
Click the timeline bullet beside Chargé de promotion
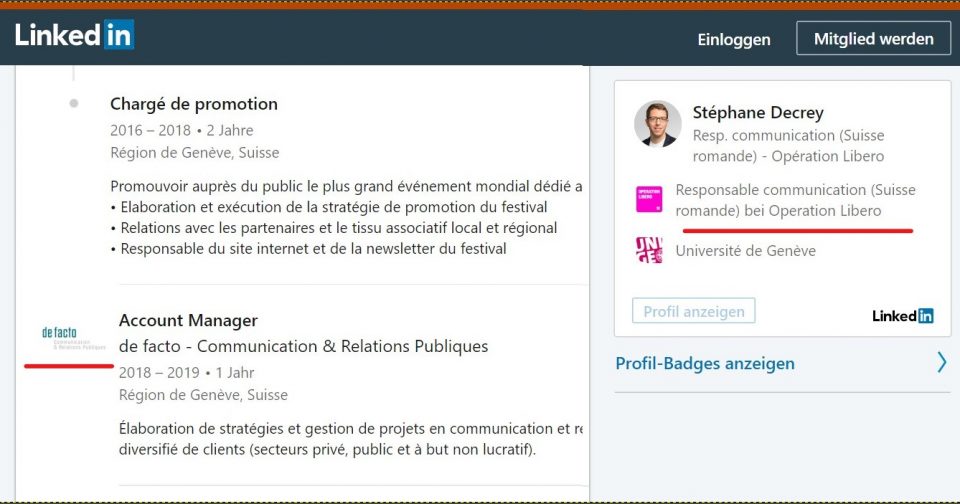tap(74, 103)
